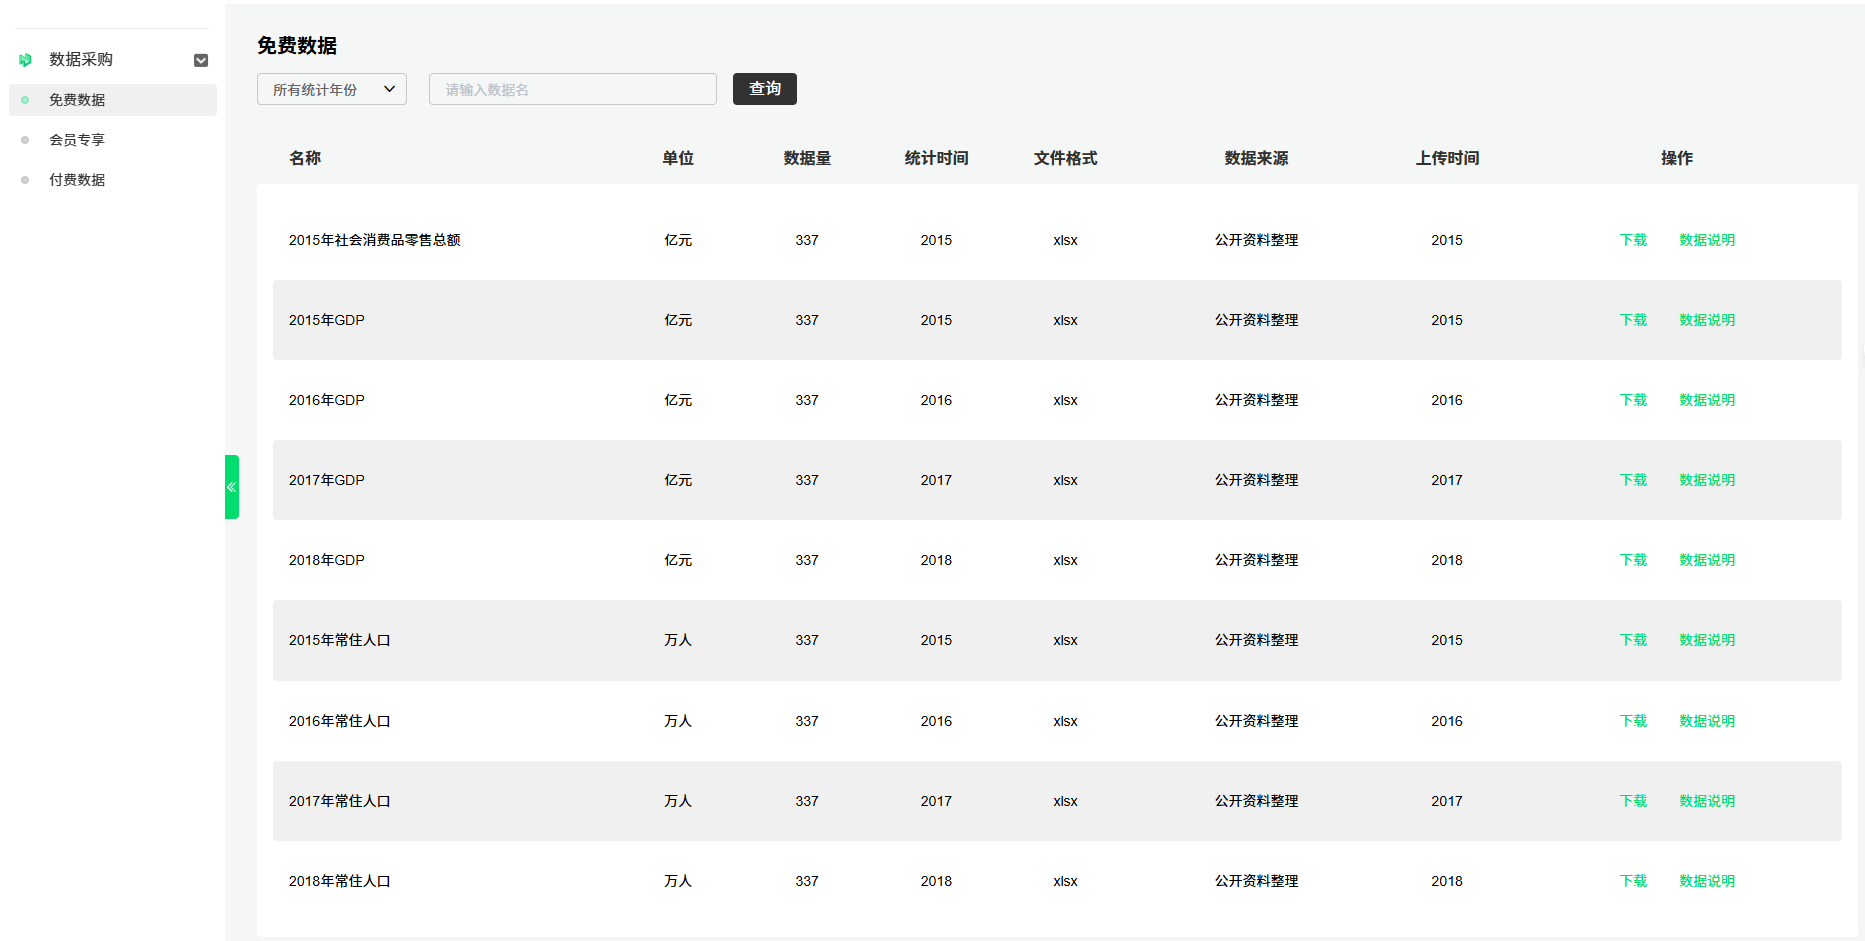Open 数据说明 for 2016年GDP

(1707, 400)
